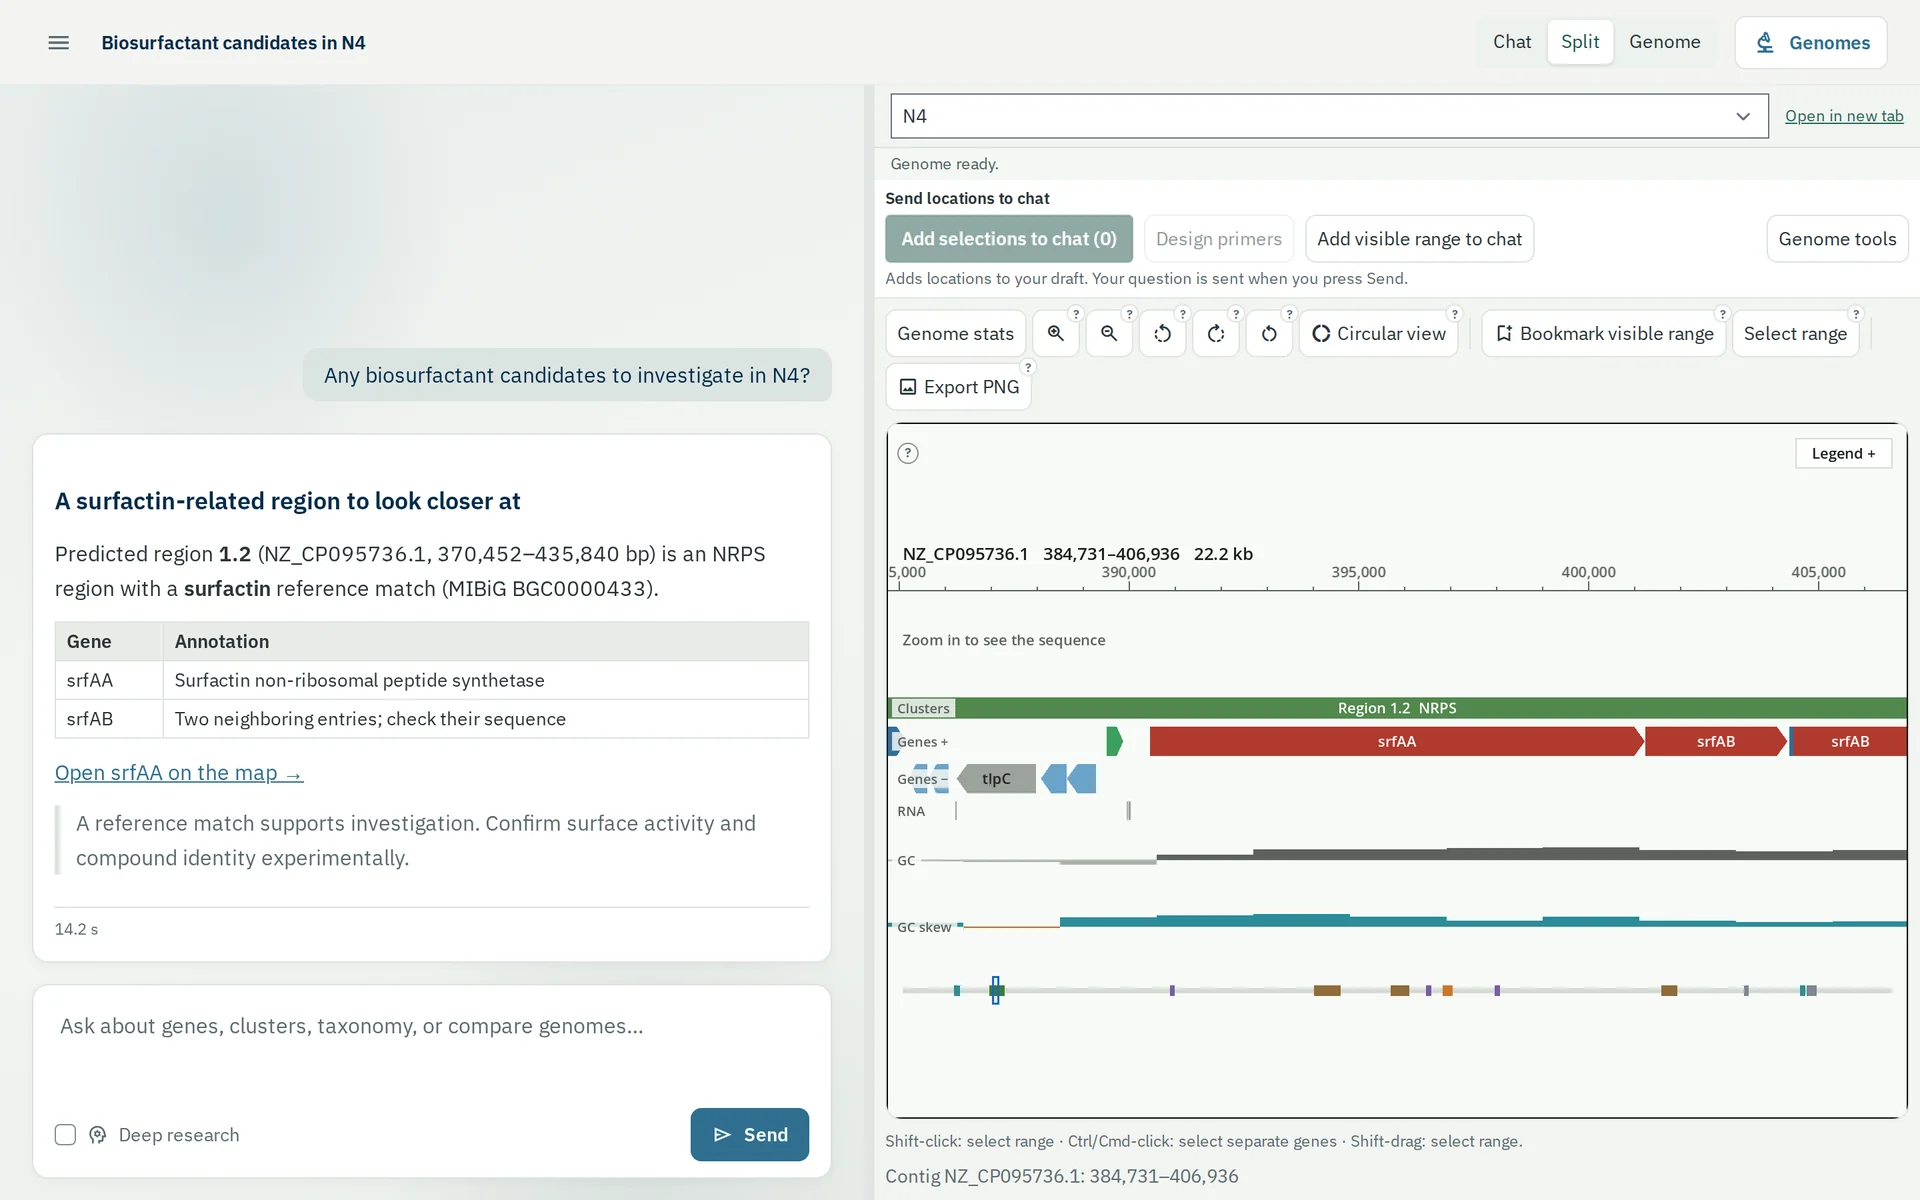Switch to the Chat tab

click(1512, 42)
